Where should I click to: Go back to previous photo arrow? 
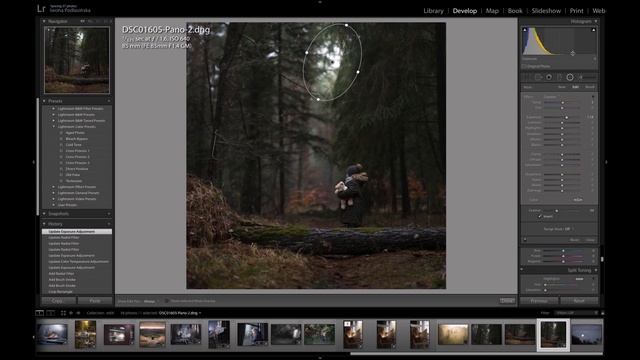click(x=71, y=313)
